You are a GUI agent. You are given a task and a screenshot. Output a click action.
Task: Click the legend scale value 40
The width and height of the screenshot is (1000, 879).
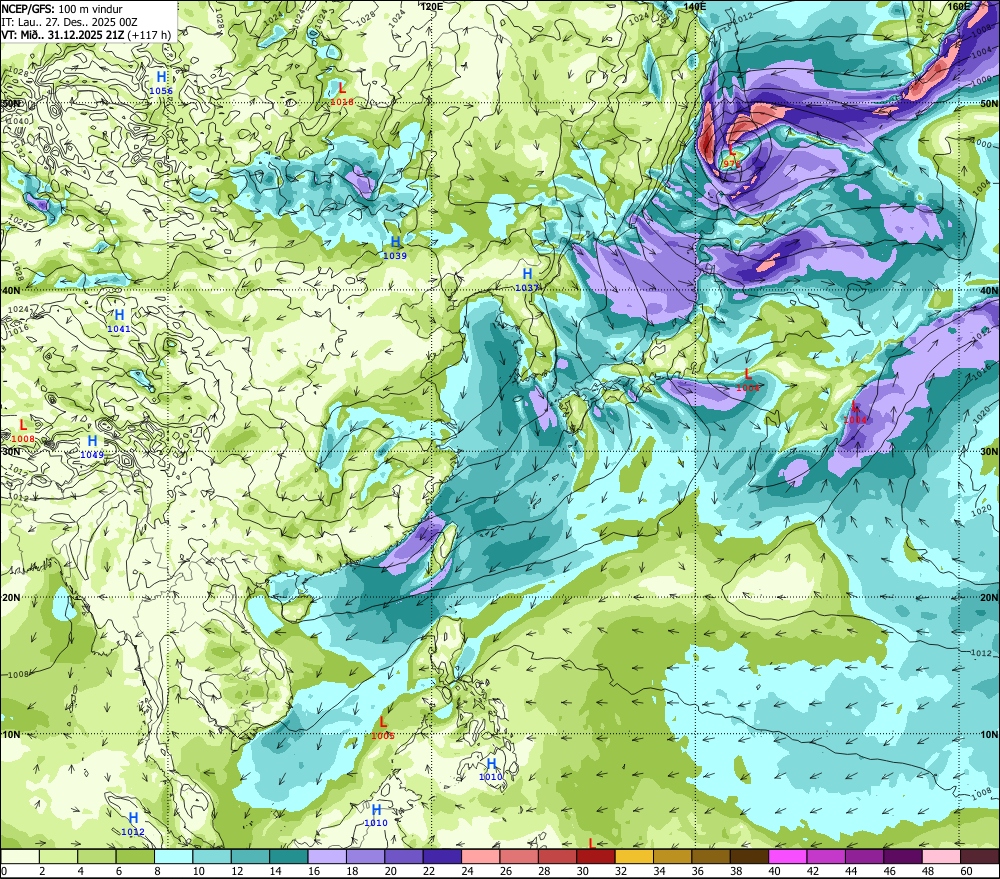[x=774, y=871]
